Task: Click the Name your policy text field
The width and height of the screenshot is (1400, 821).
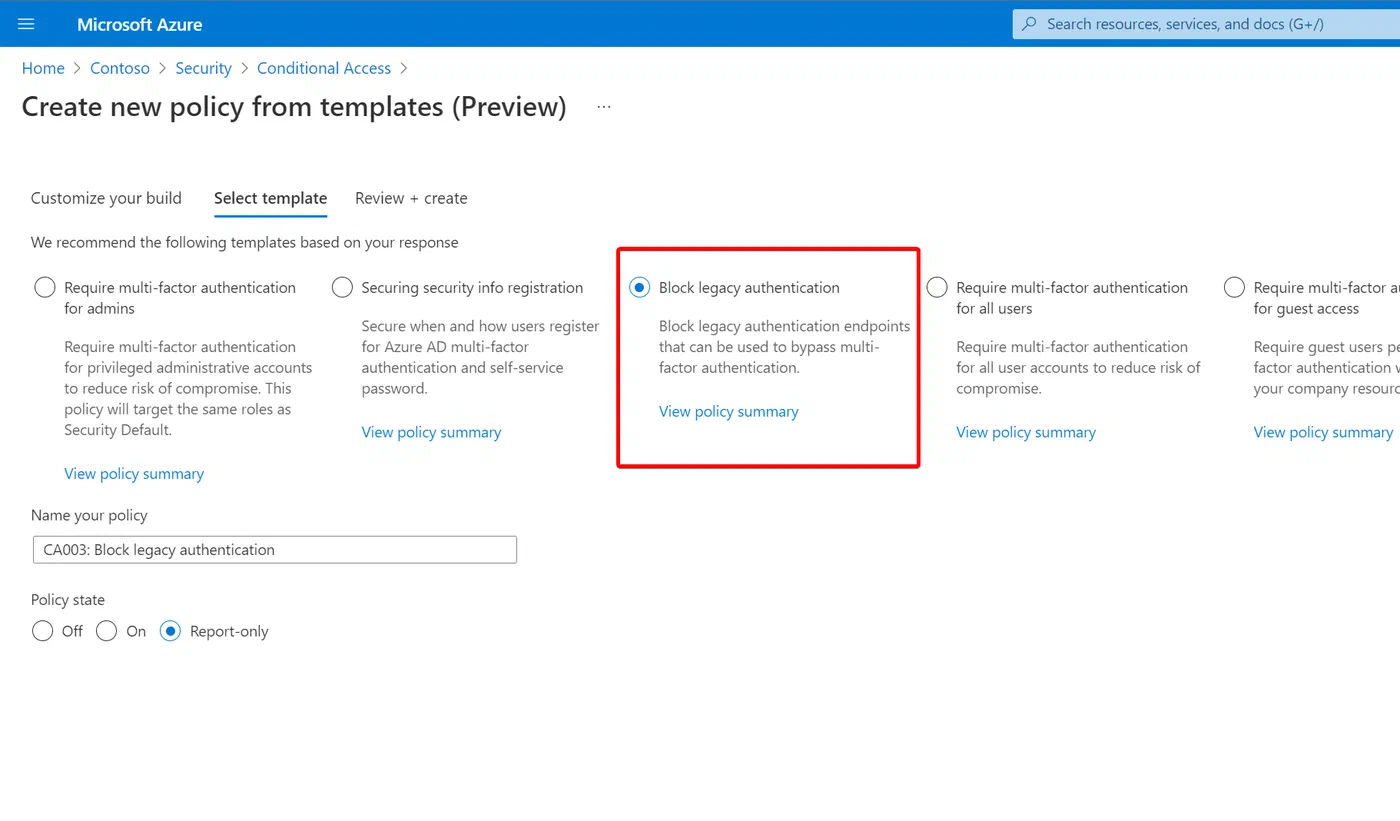Action: click(x=275, y=550)
